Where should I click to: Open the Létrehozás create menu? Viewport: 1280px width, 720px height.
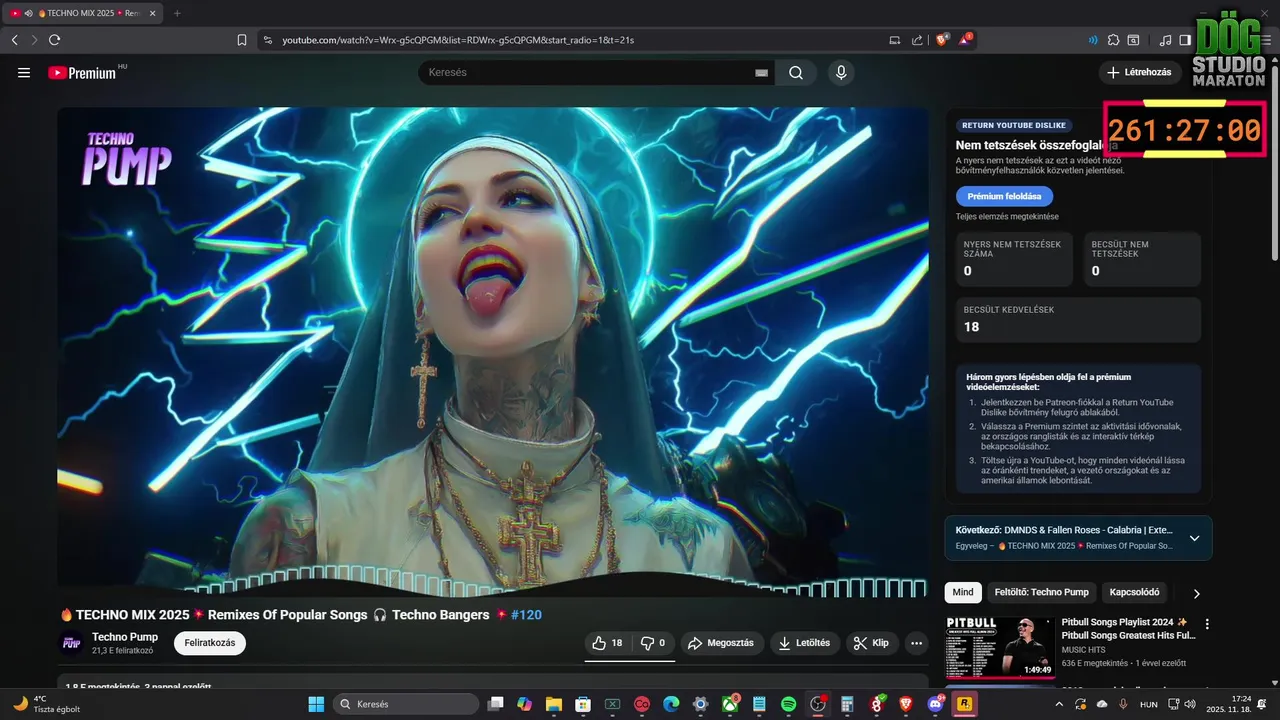1140,73
